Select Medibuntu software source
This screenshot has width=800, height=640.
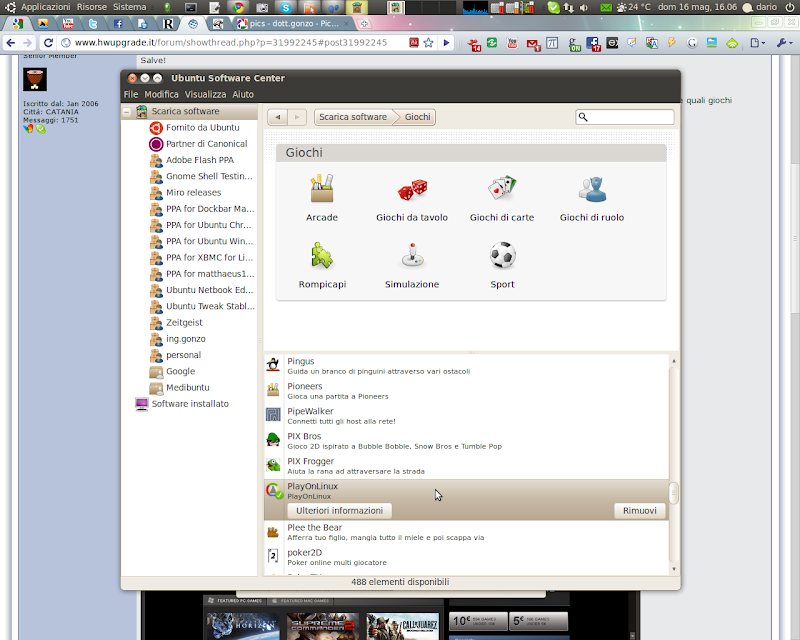pos(180,387)
